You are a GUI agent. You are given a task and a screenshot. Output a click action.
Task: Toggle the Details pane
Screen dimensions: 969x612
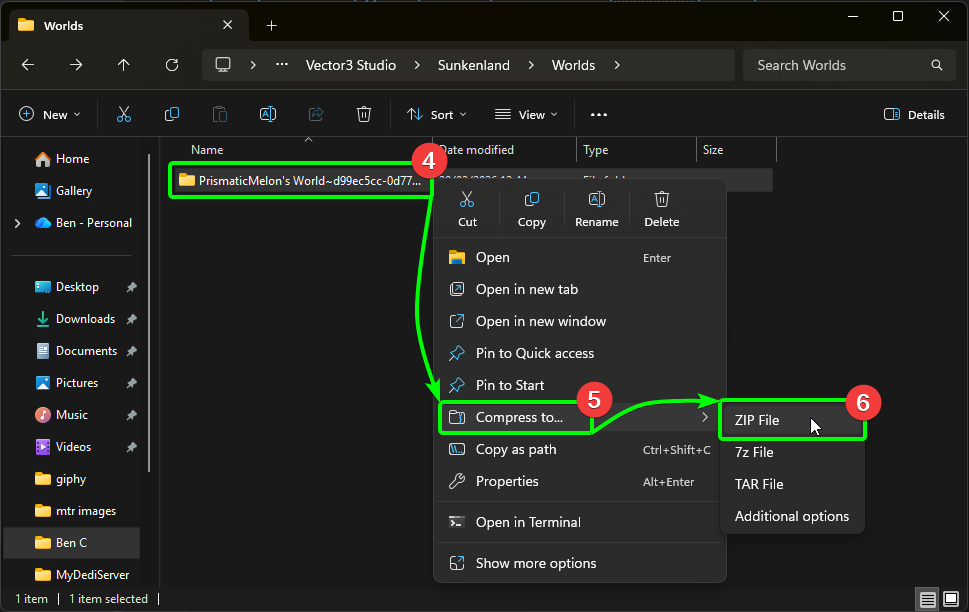point(914,114)
